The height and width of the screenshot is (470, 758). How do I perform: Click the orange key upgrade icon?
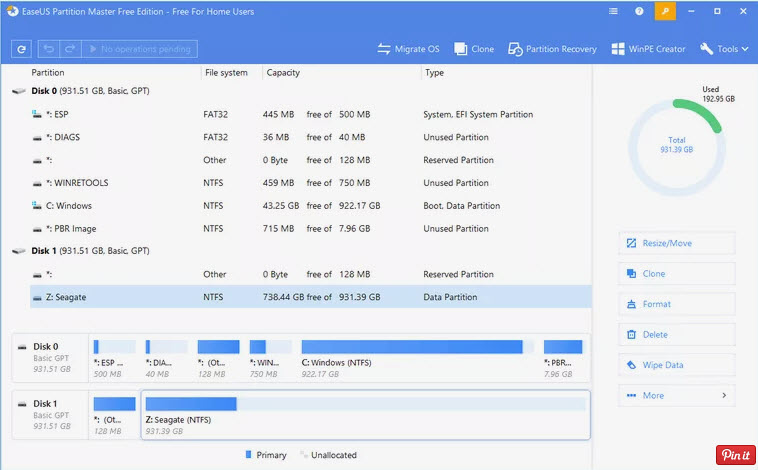coord(665,11)
